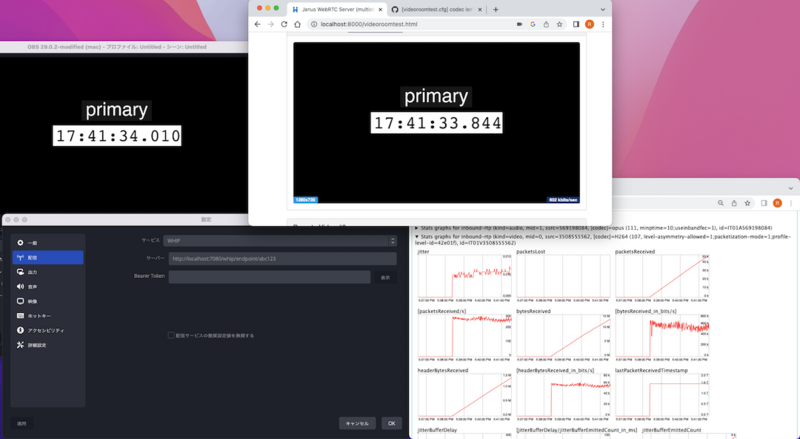Click the Google icon in the address bar

[x=533, y=24]
